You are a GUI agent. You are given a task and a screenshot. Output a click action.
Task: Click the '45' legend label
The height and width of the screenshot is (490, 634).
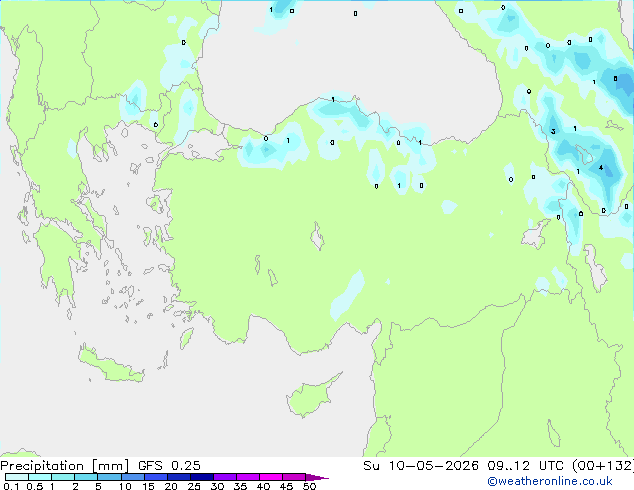pos(286,486)
